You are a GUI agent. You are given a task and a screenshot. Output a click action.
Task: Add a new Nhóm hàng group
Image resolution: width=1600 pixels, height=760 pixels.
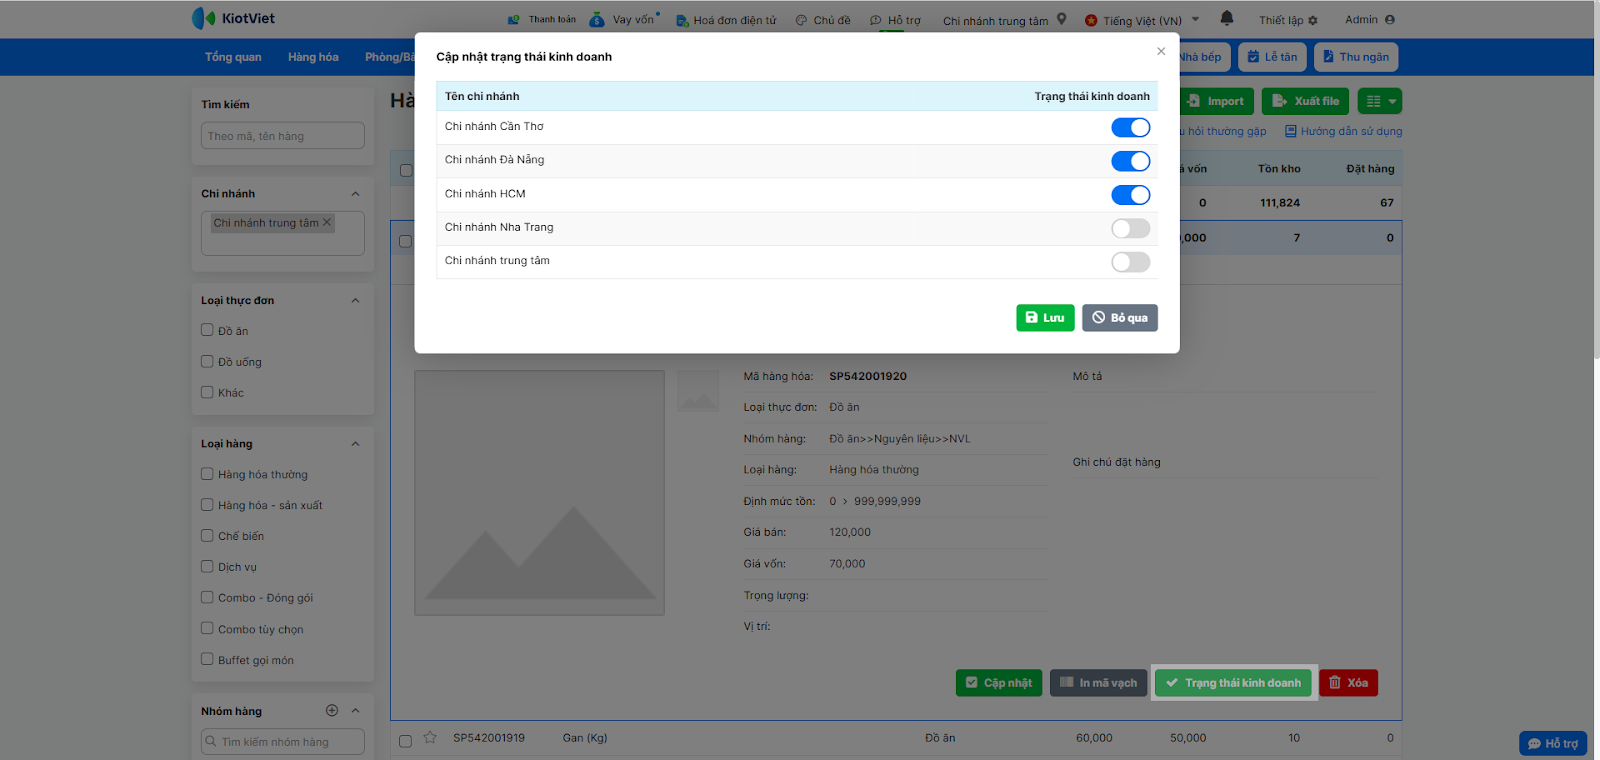(x=332, y=710)
